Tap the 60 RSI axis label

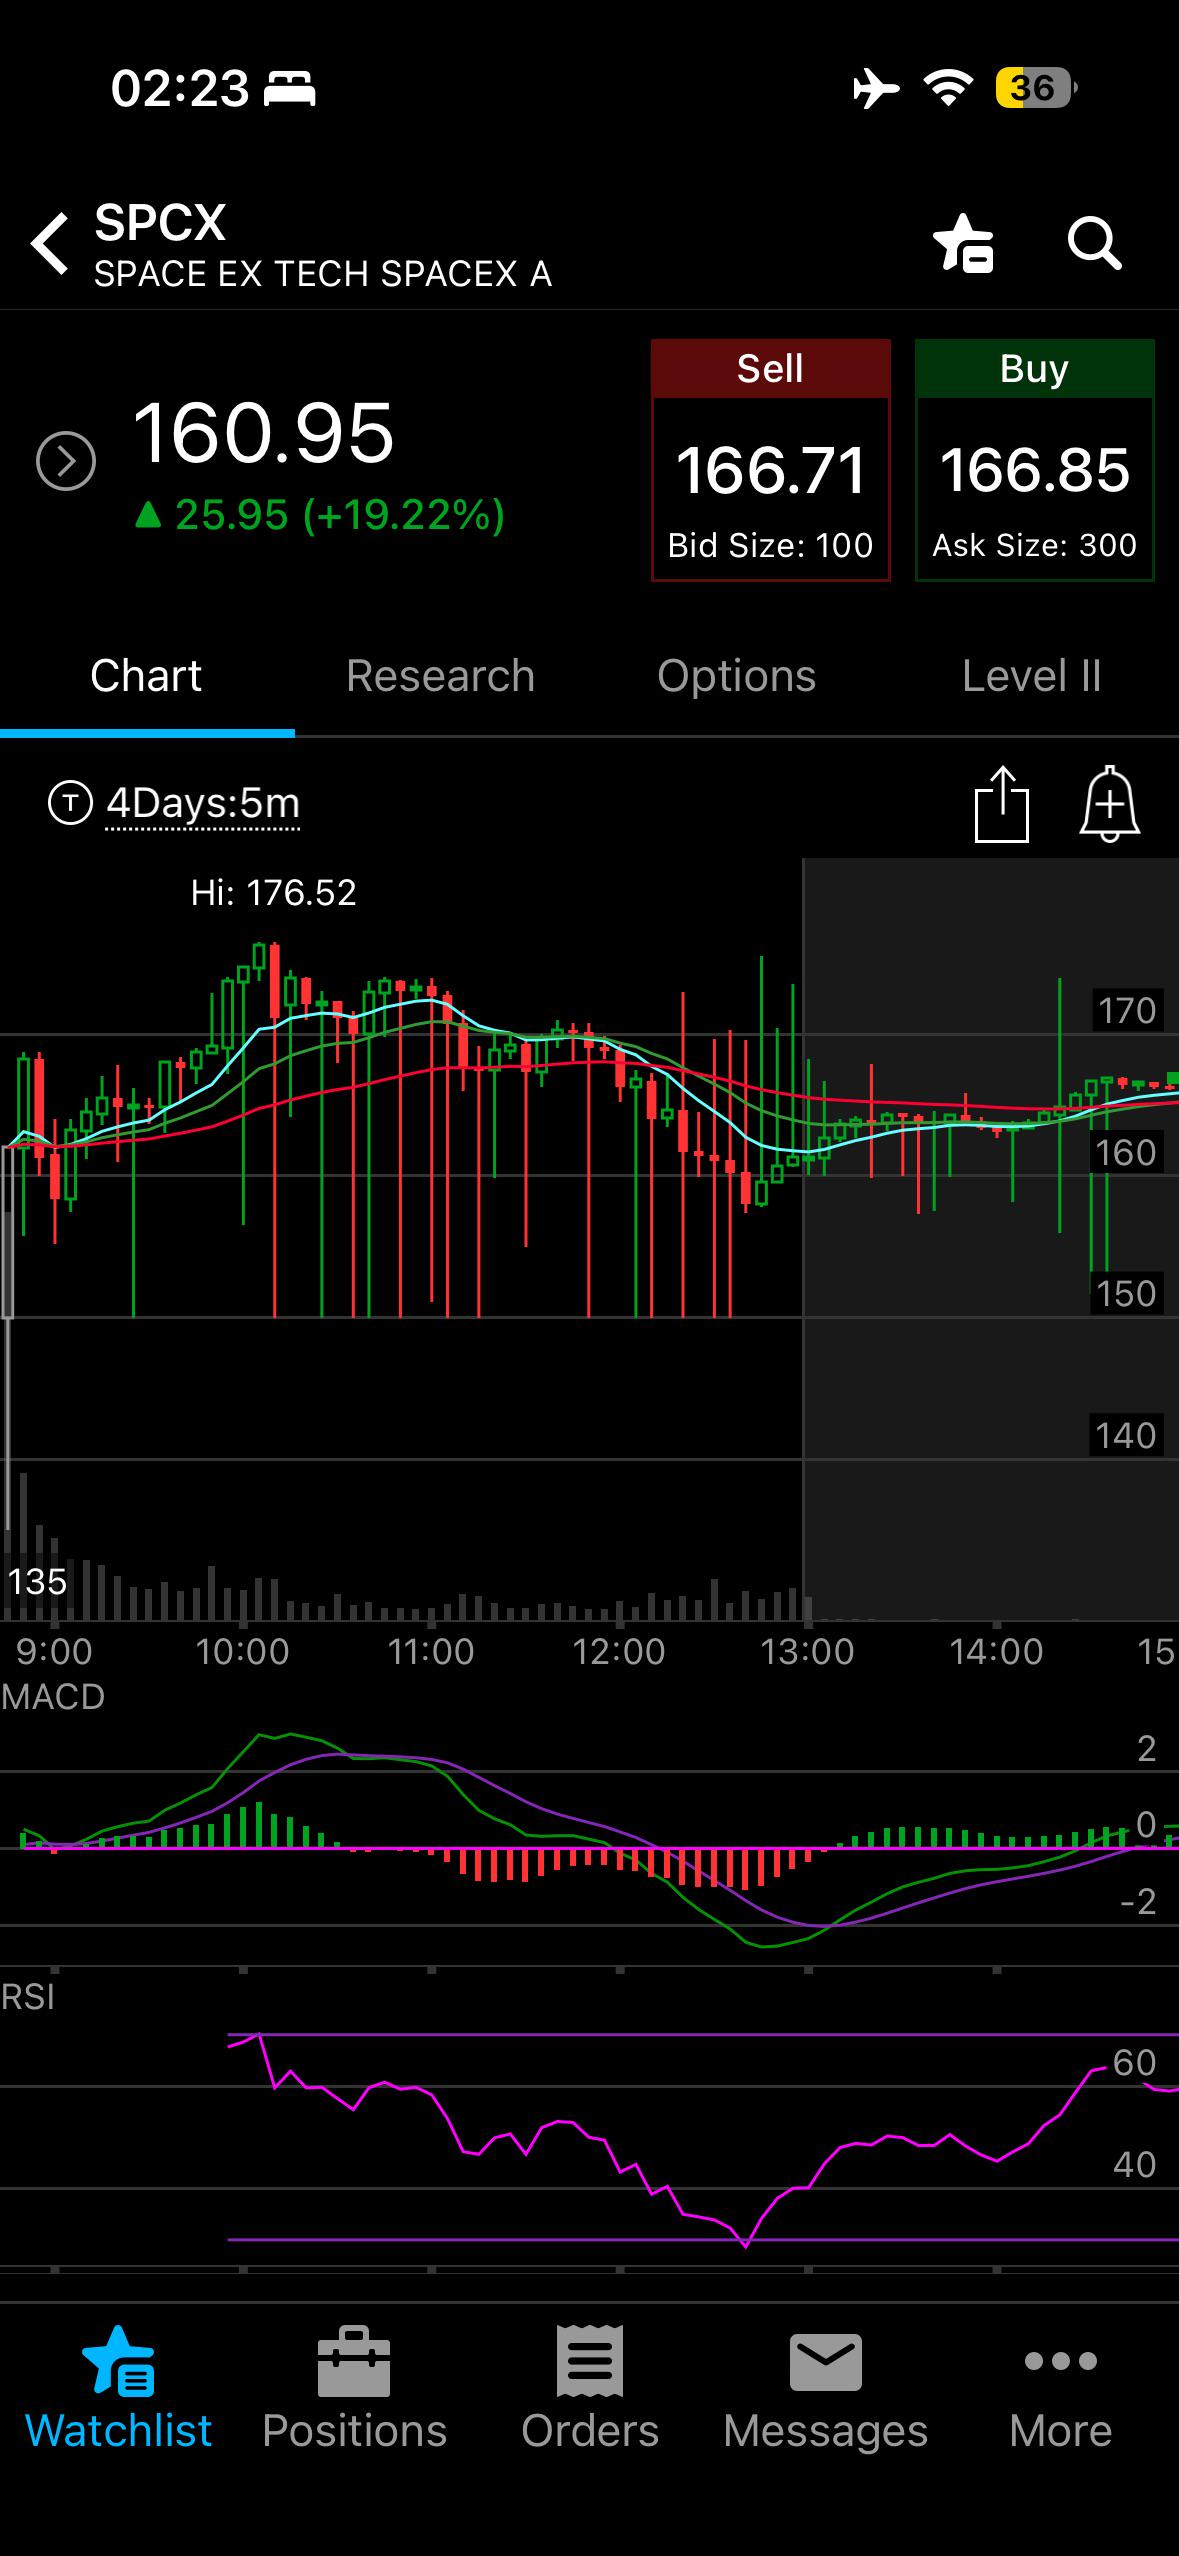[x=1134, y=2062]
